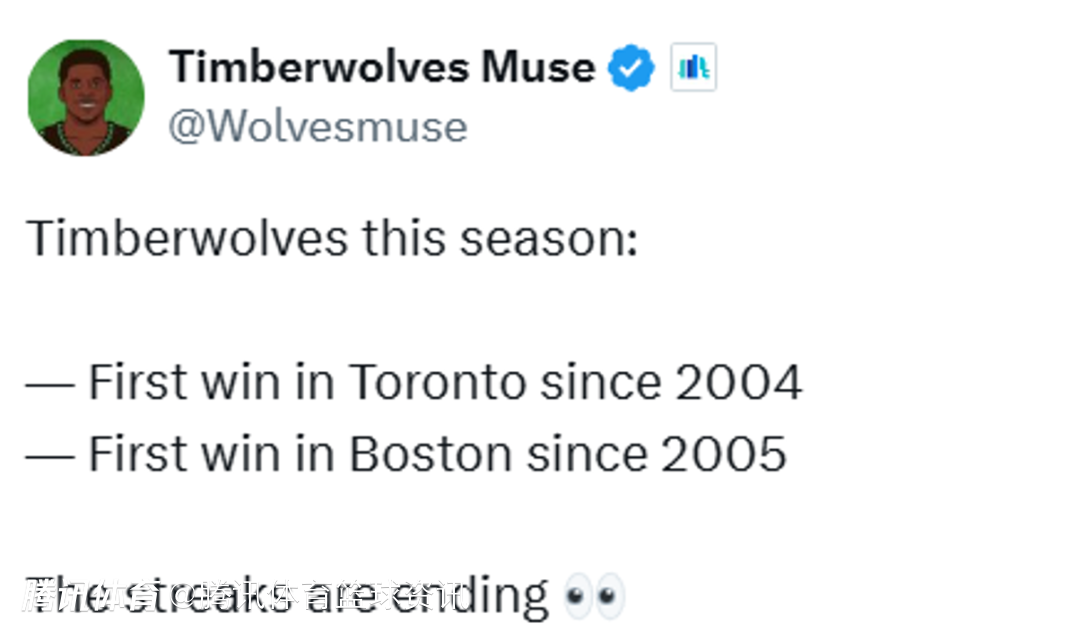Image resolution: width=1080 pixels, height=631 pixels.
Task: Click the Timberwolves Muse profile avatar
Action: [x=86, y=98]
